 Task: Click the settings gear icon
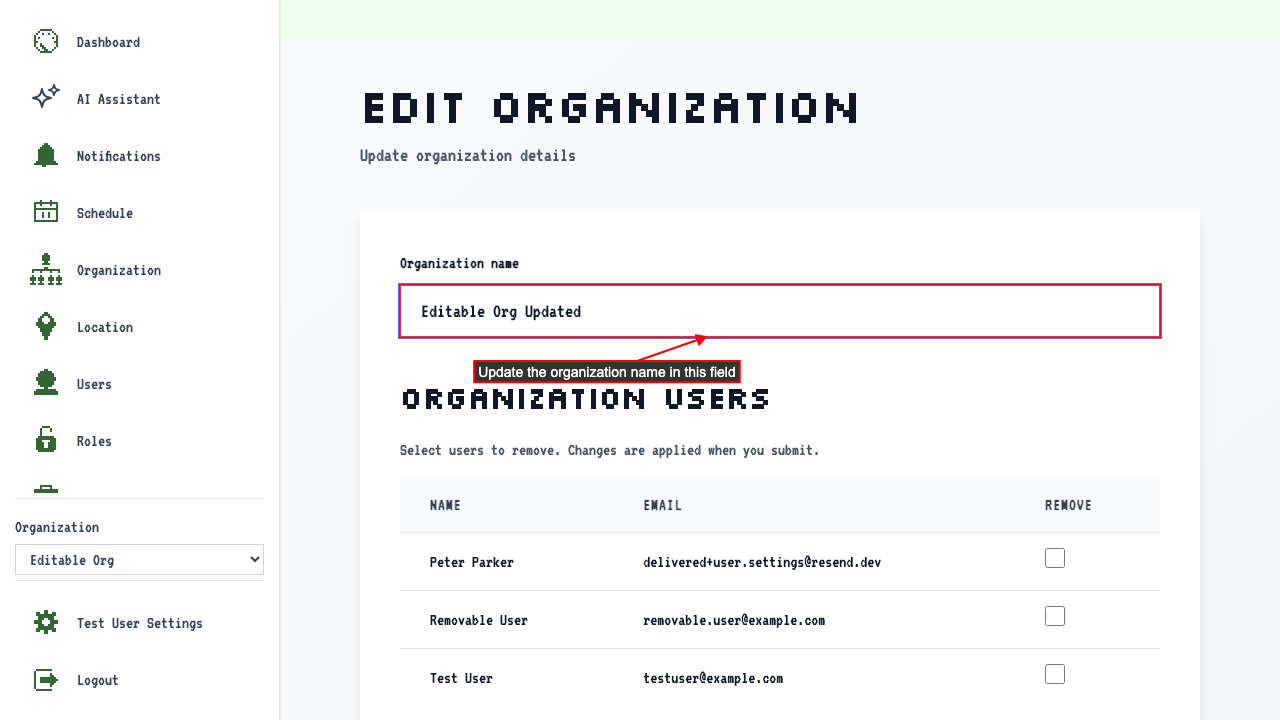46,623
